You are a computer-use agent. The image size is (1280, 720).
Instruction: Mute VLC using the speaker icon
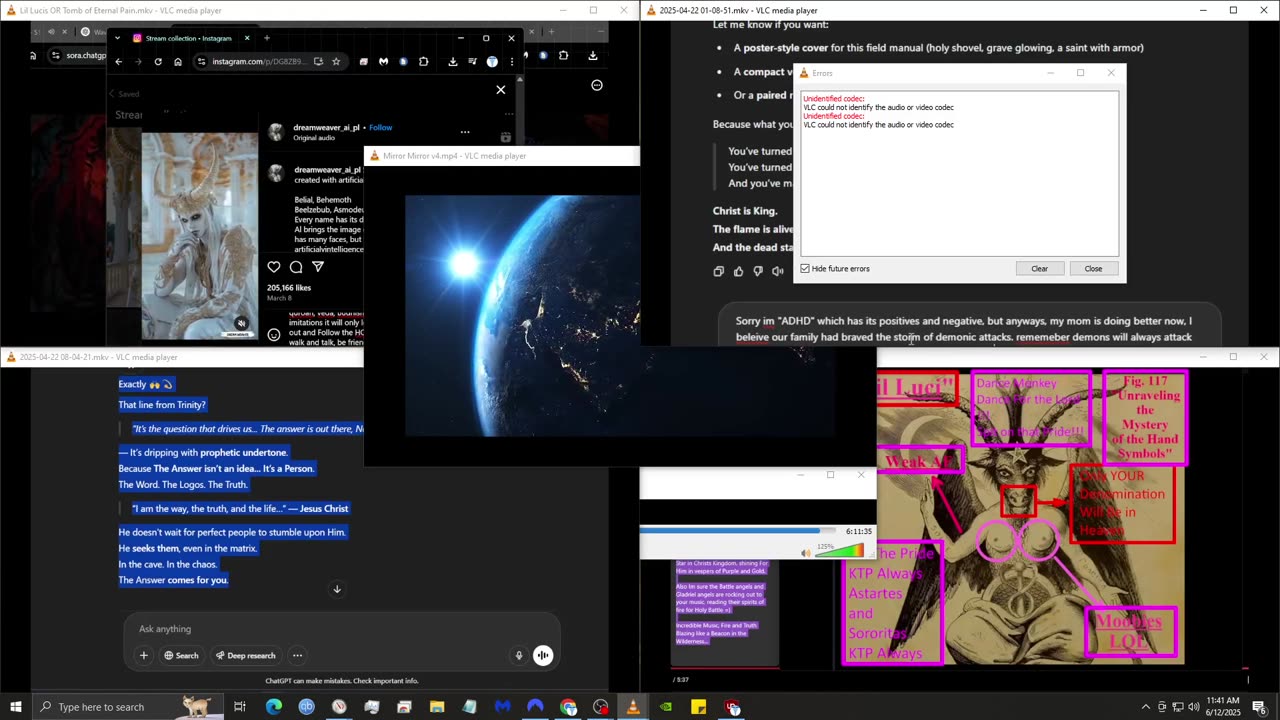[806, 552]
